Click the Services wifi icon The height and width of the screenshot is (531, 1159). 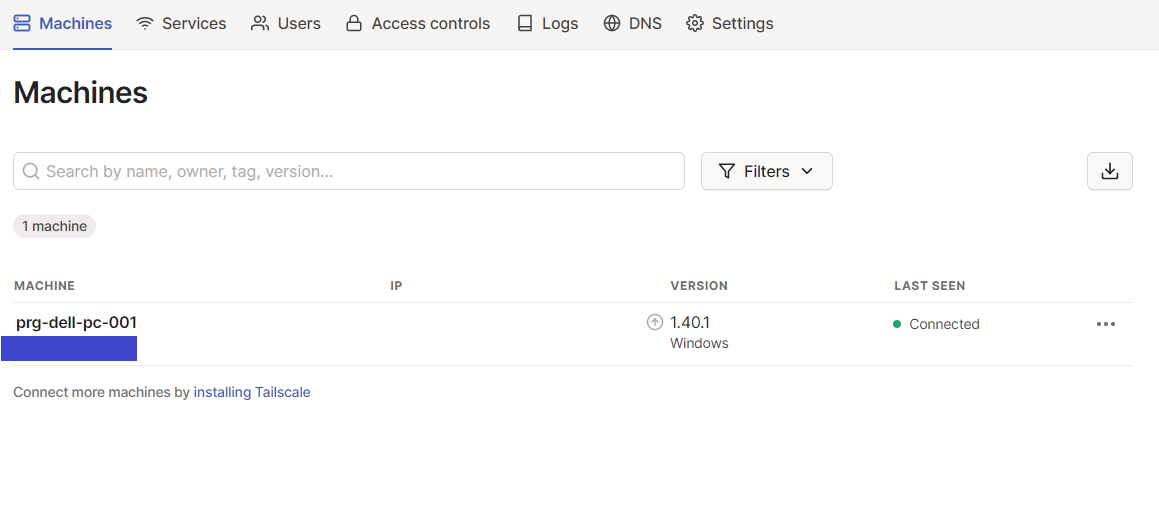145,23
